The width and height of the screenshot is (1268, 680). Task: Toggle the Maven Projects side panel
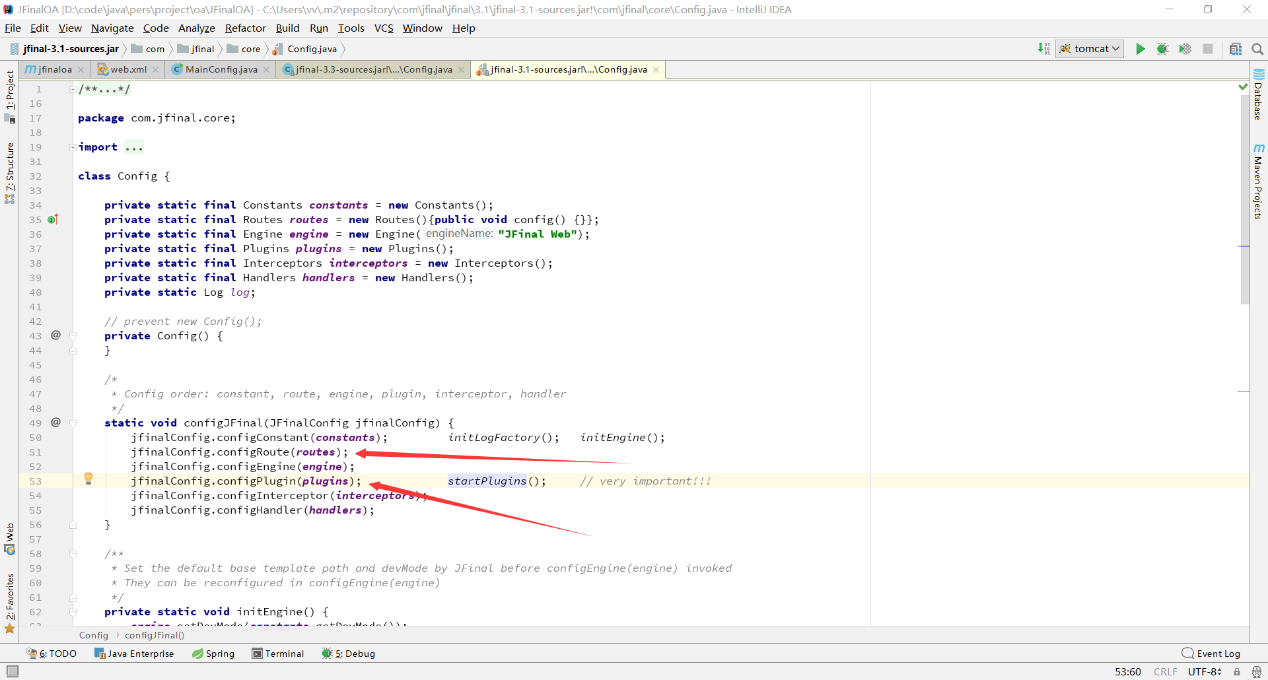[1258, 181]
